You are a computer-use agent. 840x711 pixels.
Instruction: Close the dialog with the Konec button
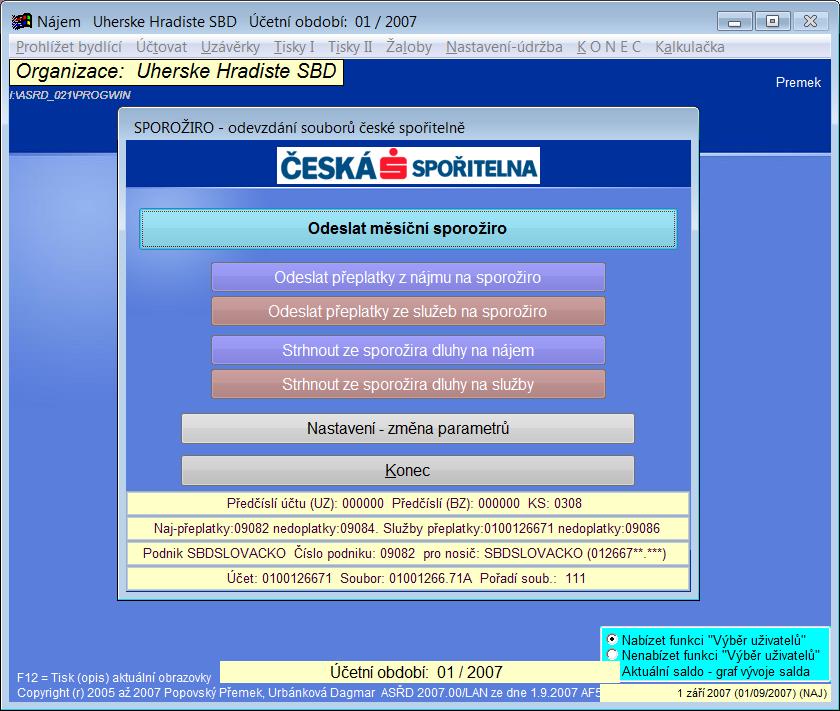click(408, 470)
